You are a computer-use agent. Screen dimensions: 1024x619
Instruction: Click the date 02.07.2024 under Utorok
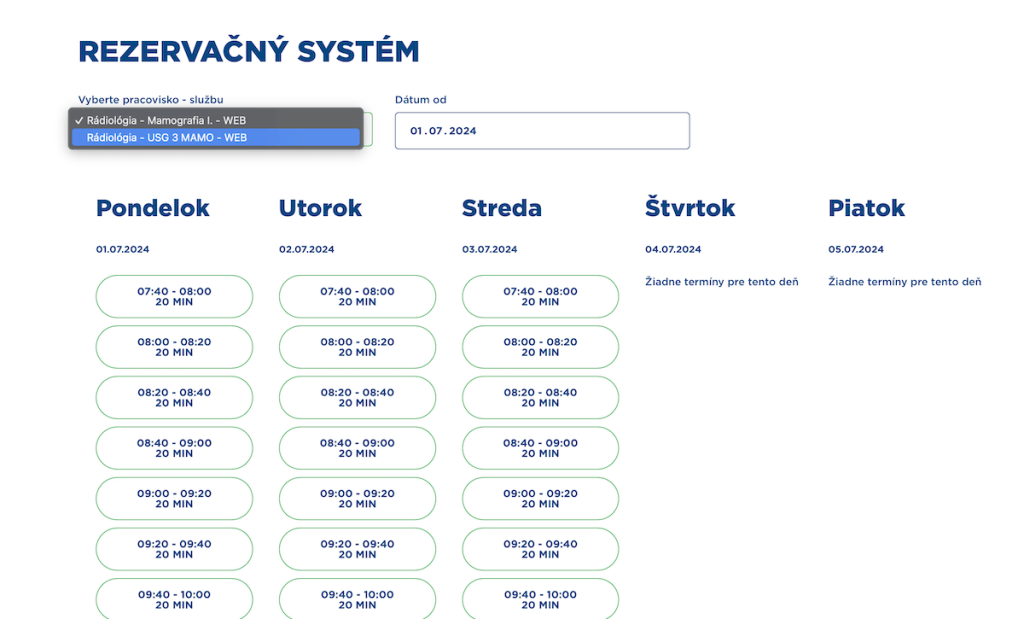point(306,249)
